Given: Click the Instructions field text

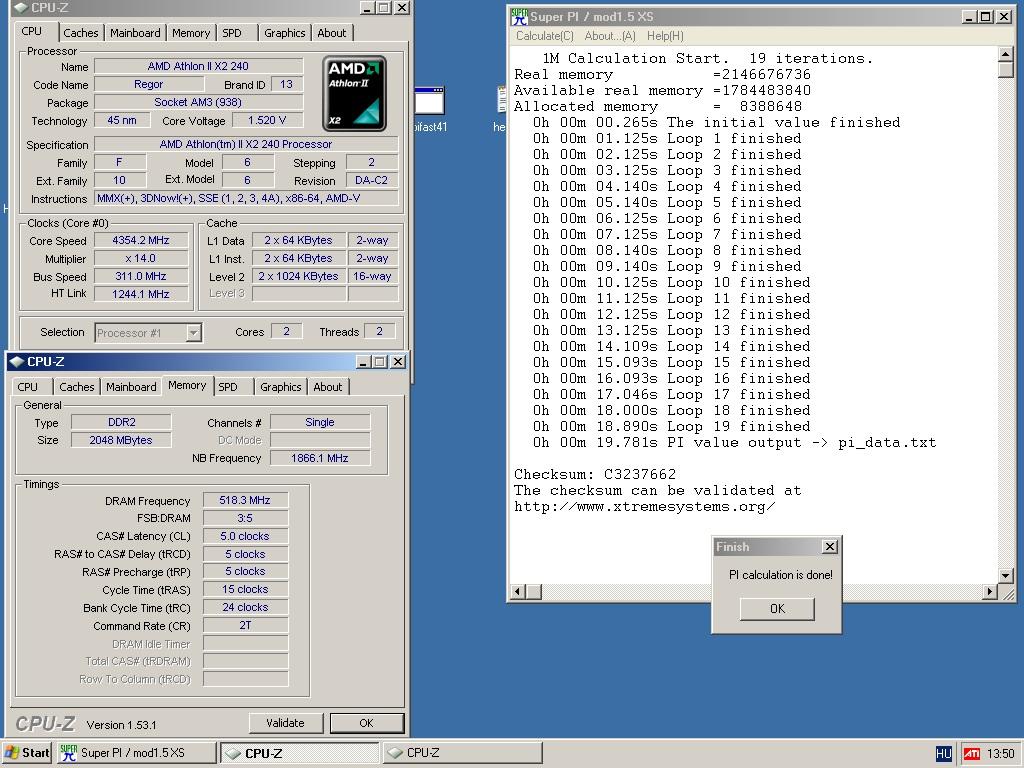Looking at the screenshot, I should 246,199.
